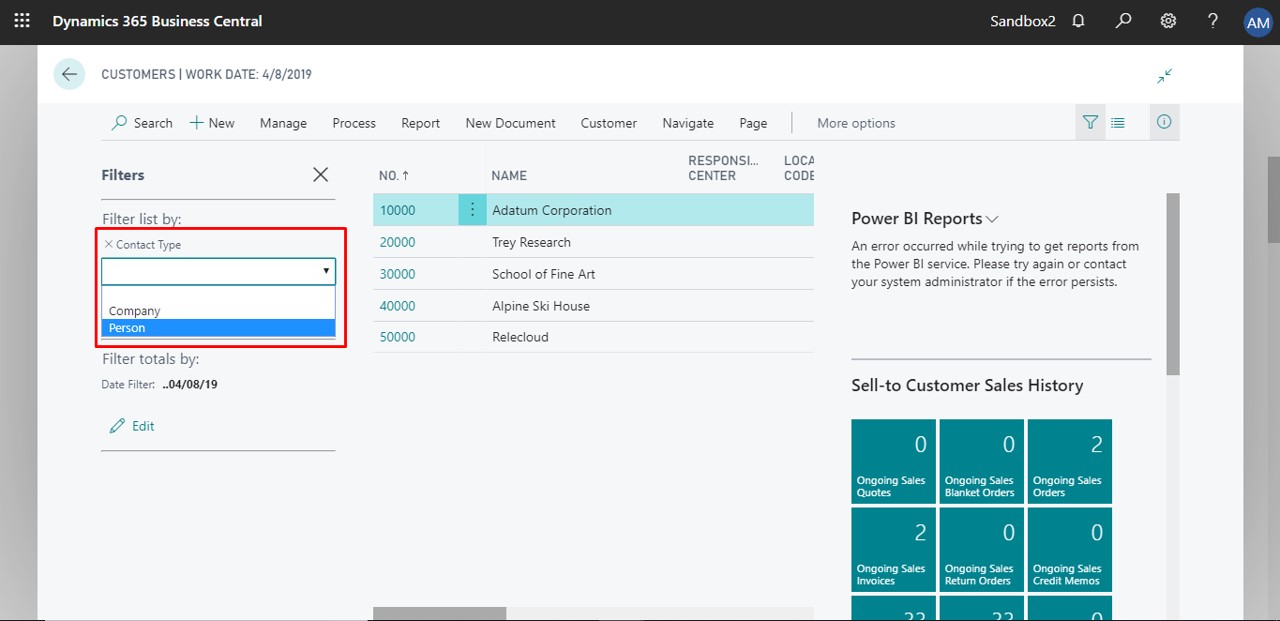
Task: Remove the Contact Type filter
Action: click(x=108, y=244)
